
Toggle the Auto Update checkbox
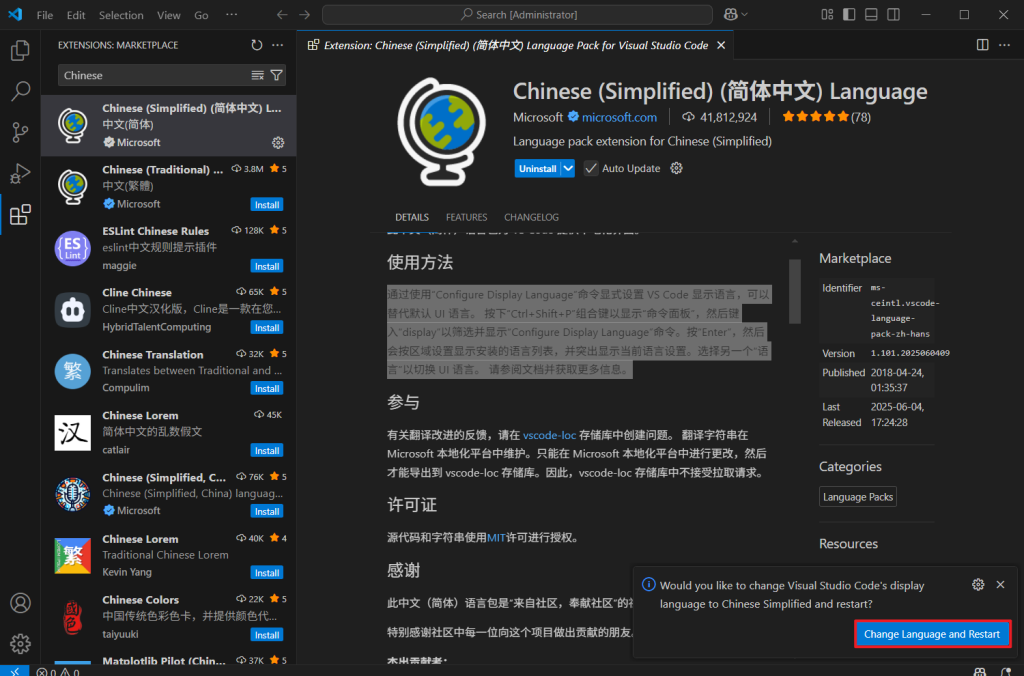pos(591,169)
